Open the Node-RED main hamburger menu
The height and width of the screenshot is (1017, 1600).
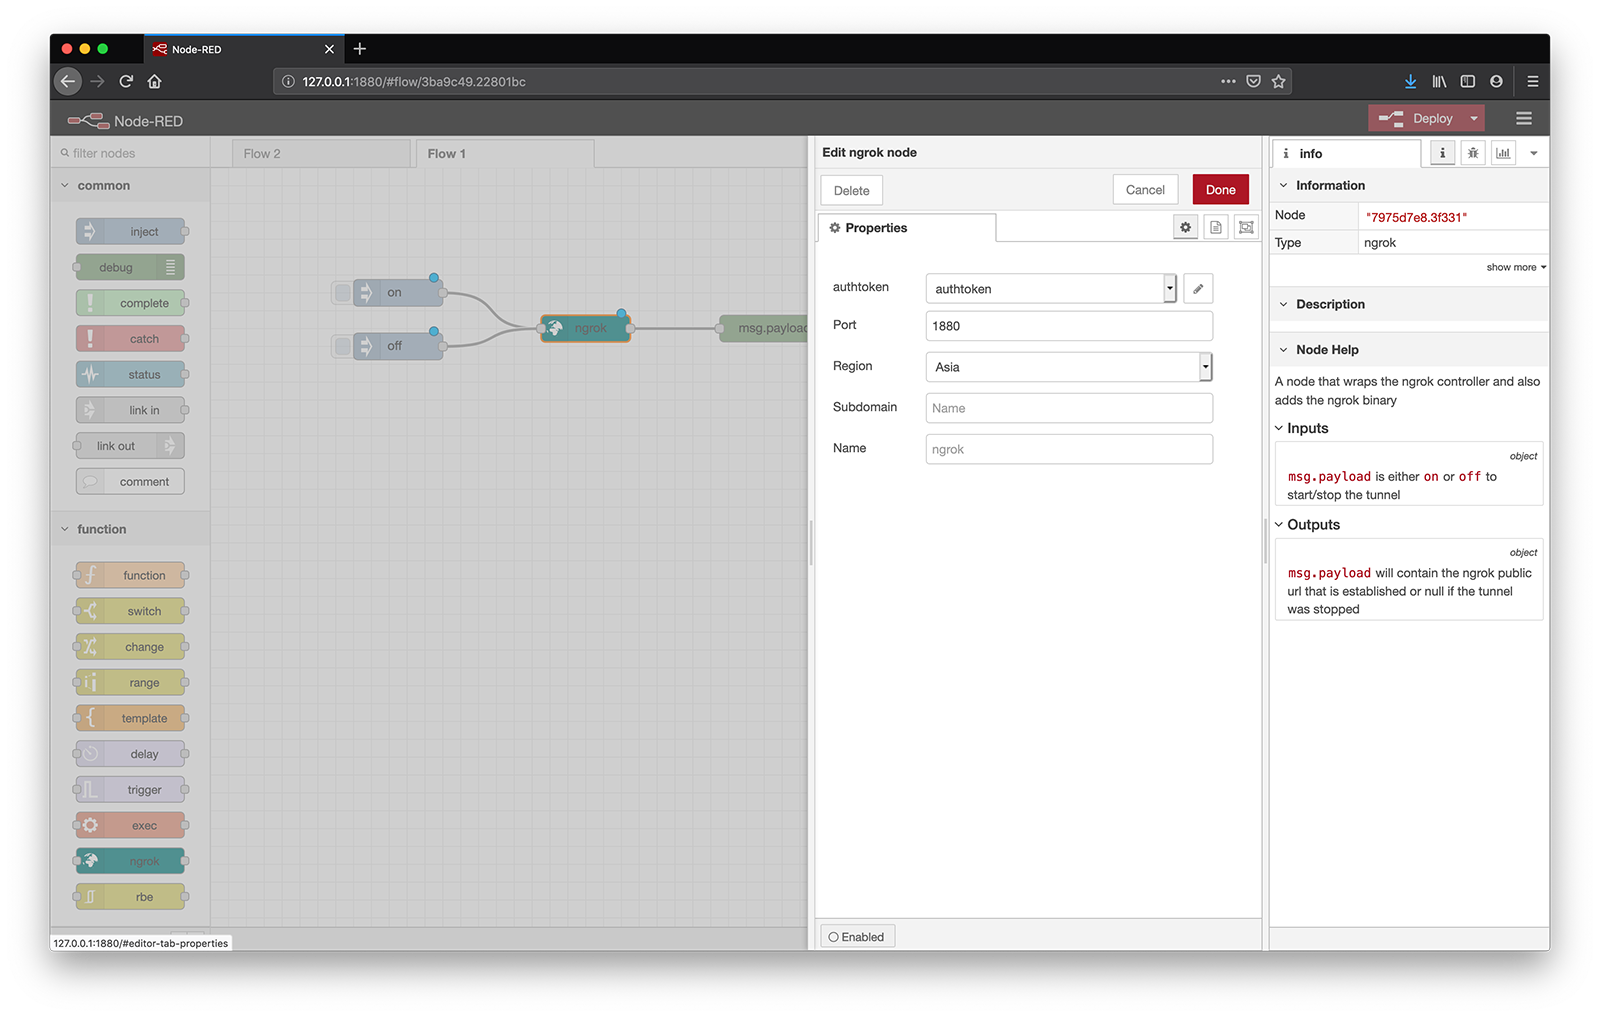1524,118
